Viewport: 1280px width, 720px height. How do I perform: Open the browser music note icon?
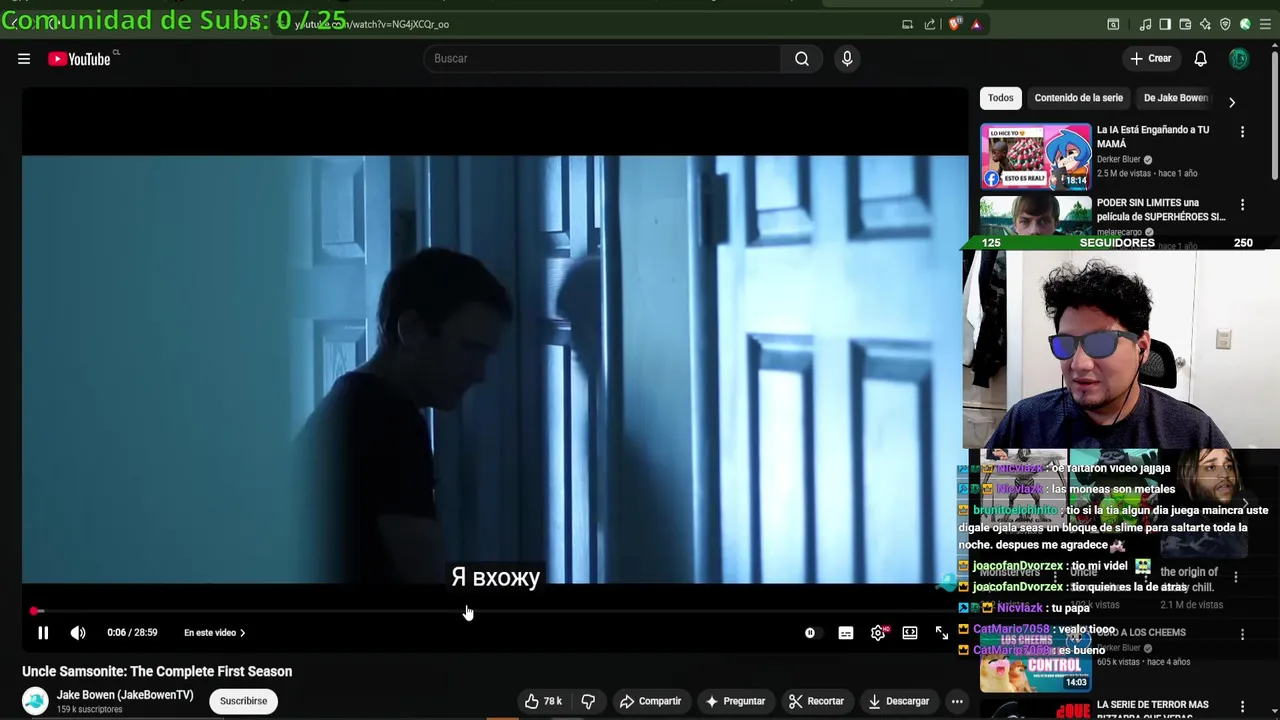click(1146, 24)
